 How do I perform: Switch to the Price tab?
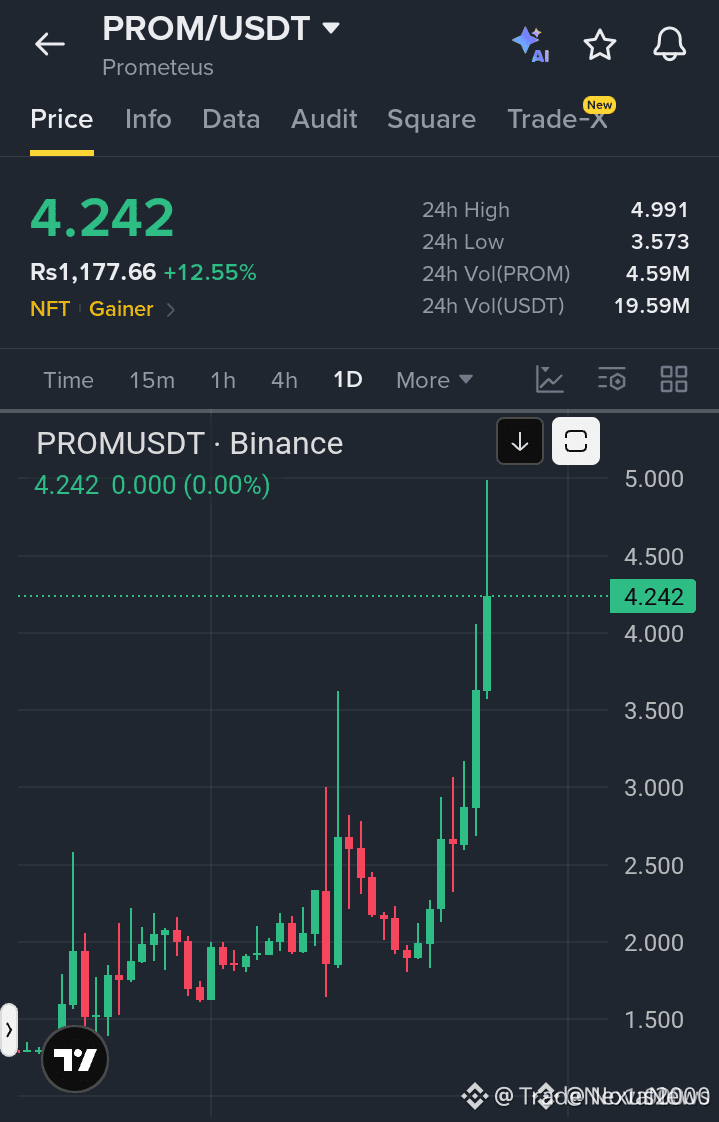tap(62, 119)
